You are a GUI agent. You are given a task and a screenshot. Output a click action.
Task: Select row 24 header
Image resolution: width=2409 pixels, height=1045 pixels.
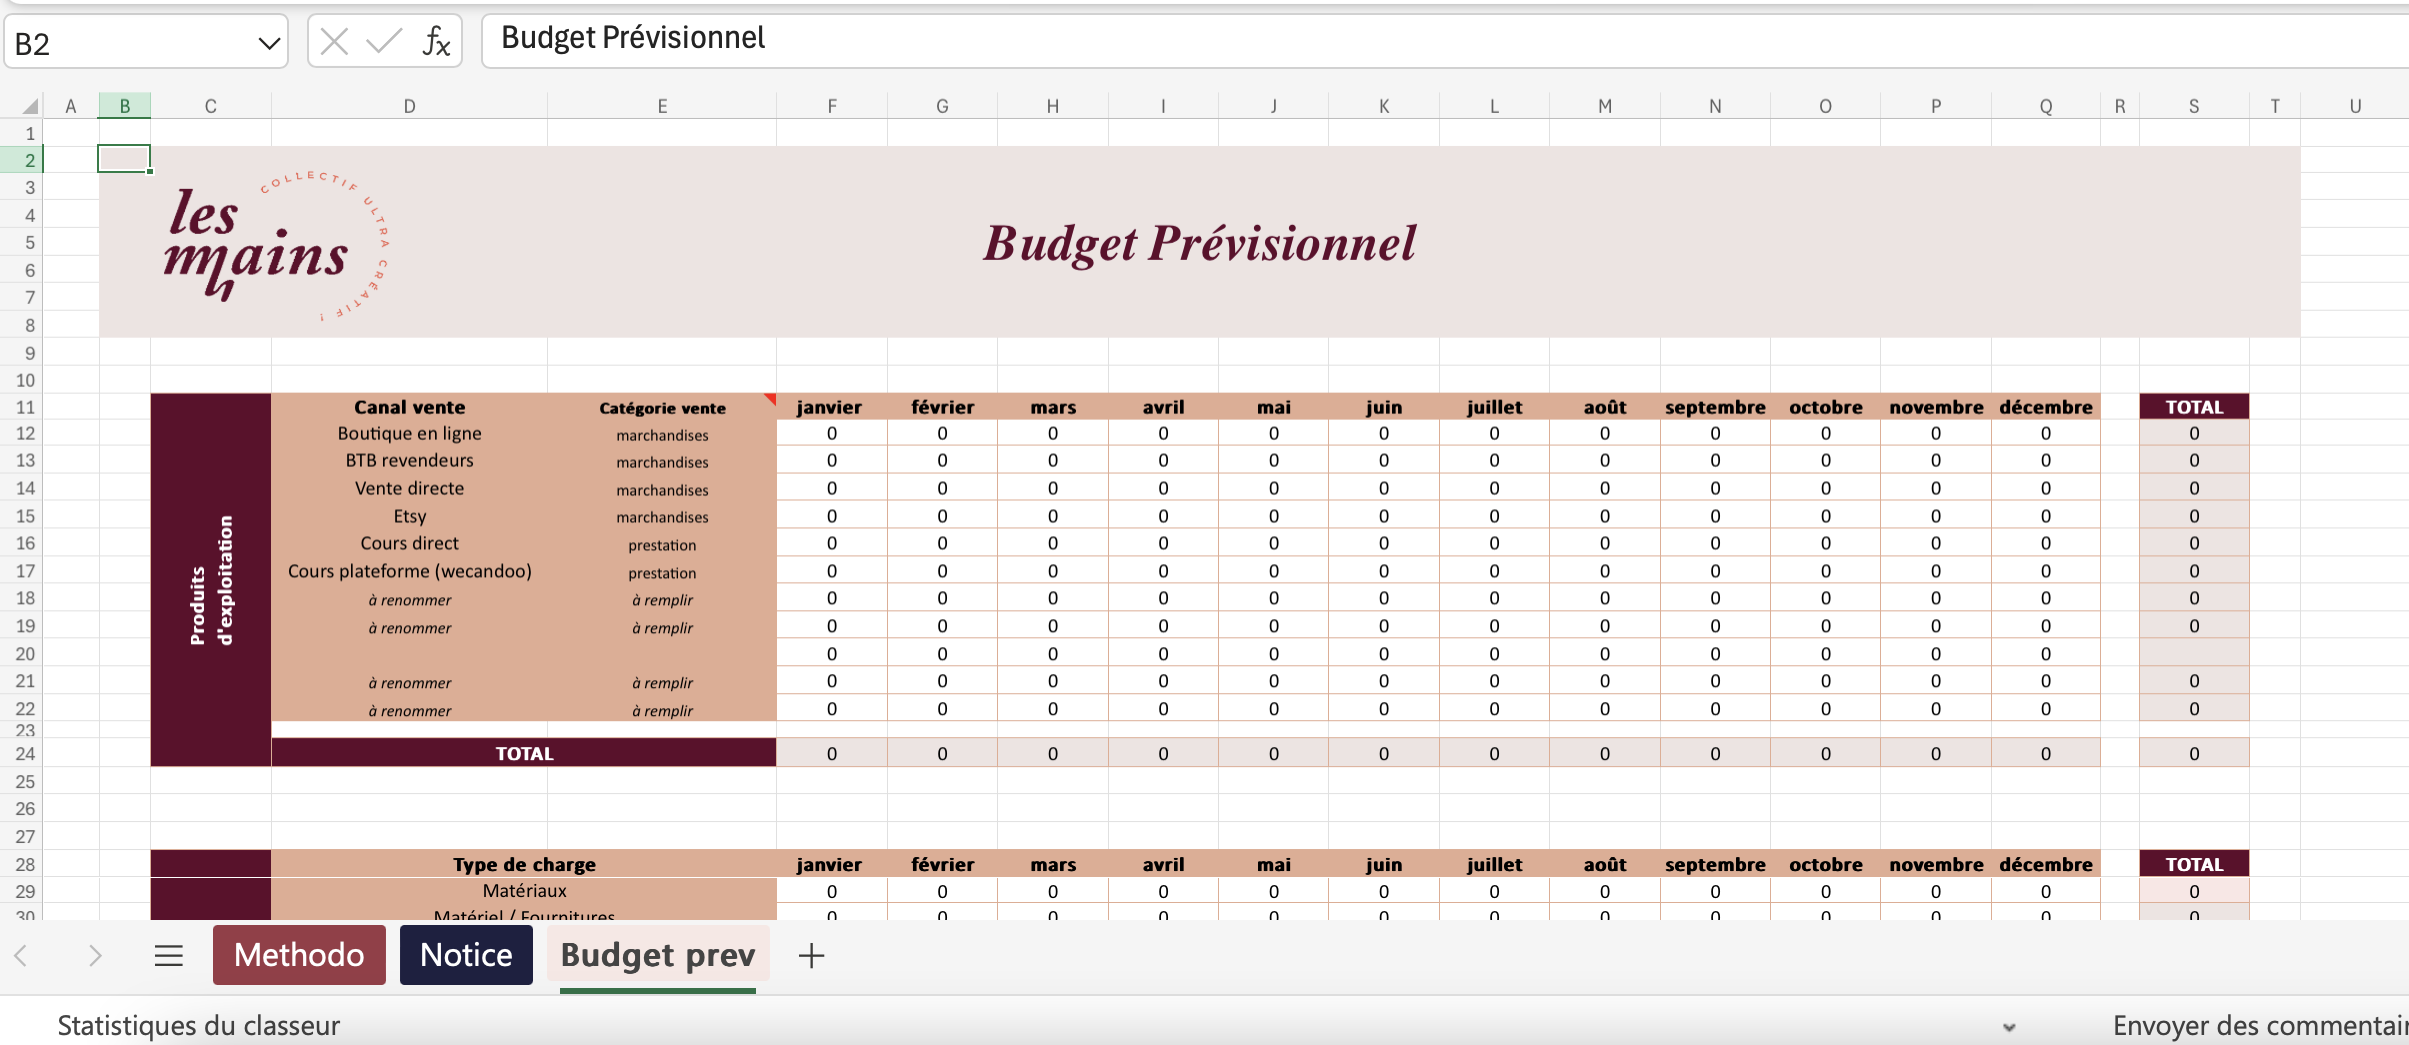25,754
